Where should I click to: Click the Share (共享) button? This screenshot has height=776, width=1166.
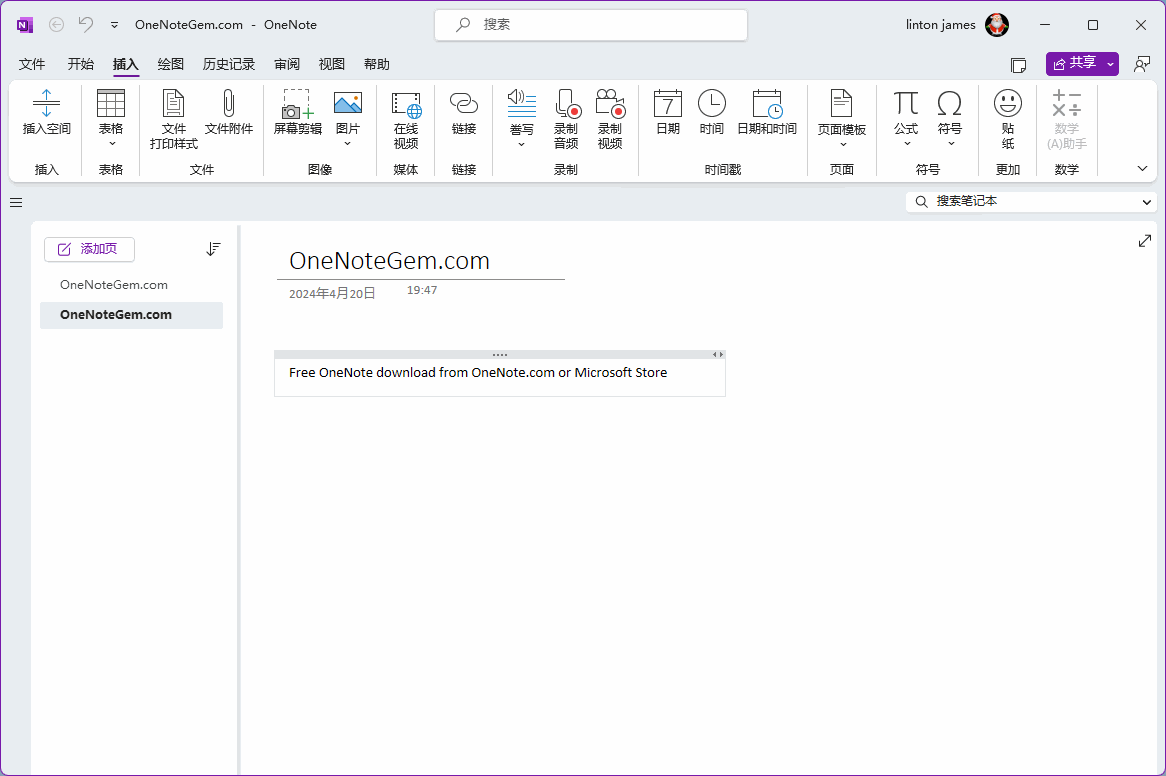[1074, 63]
